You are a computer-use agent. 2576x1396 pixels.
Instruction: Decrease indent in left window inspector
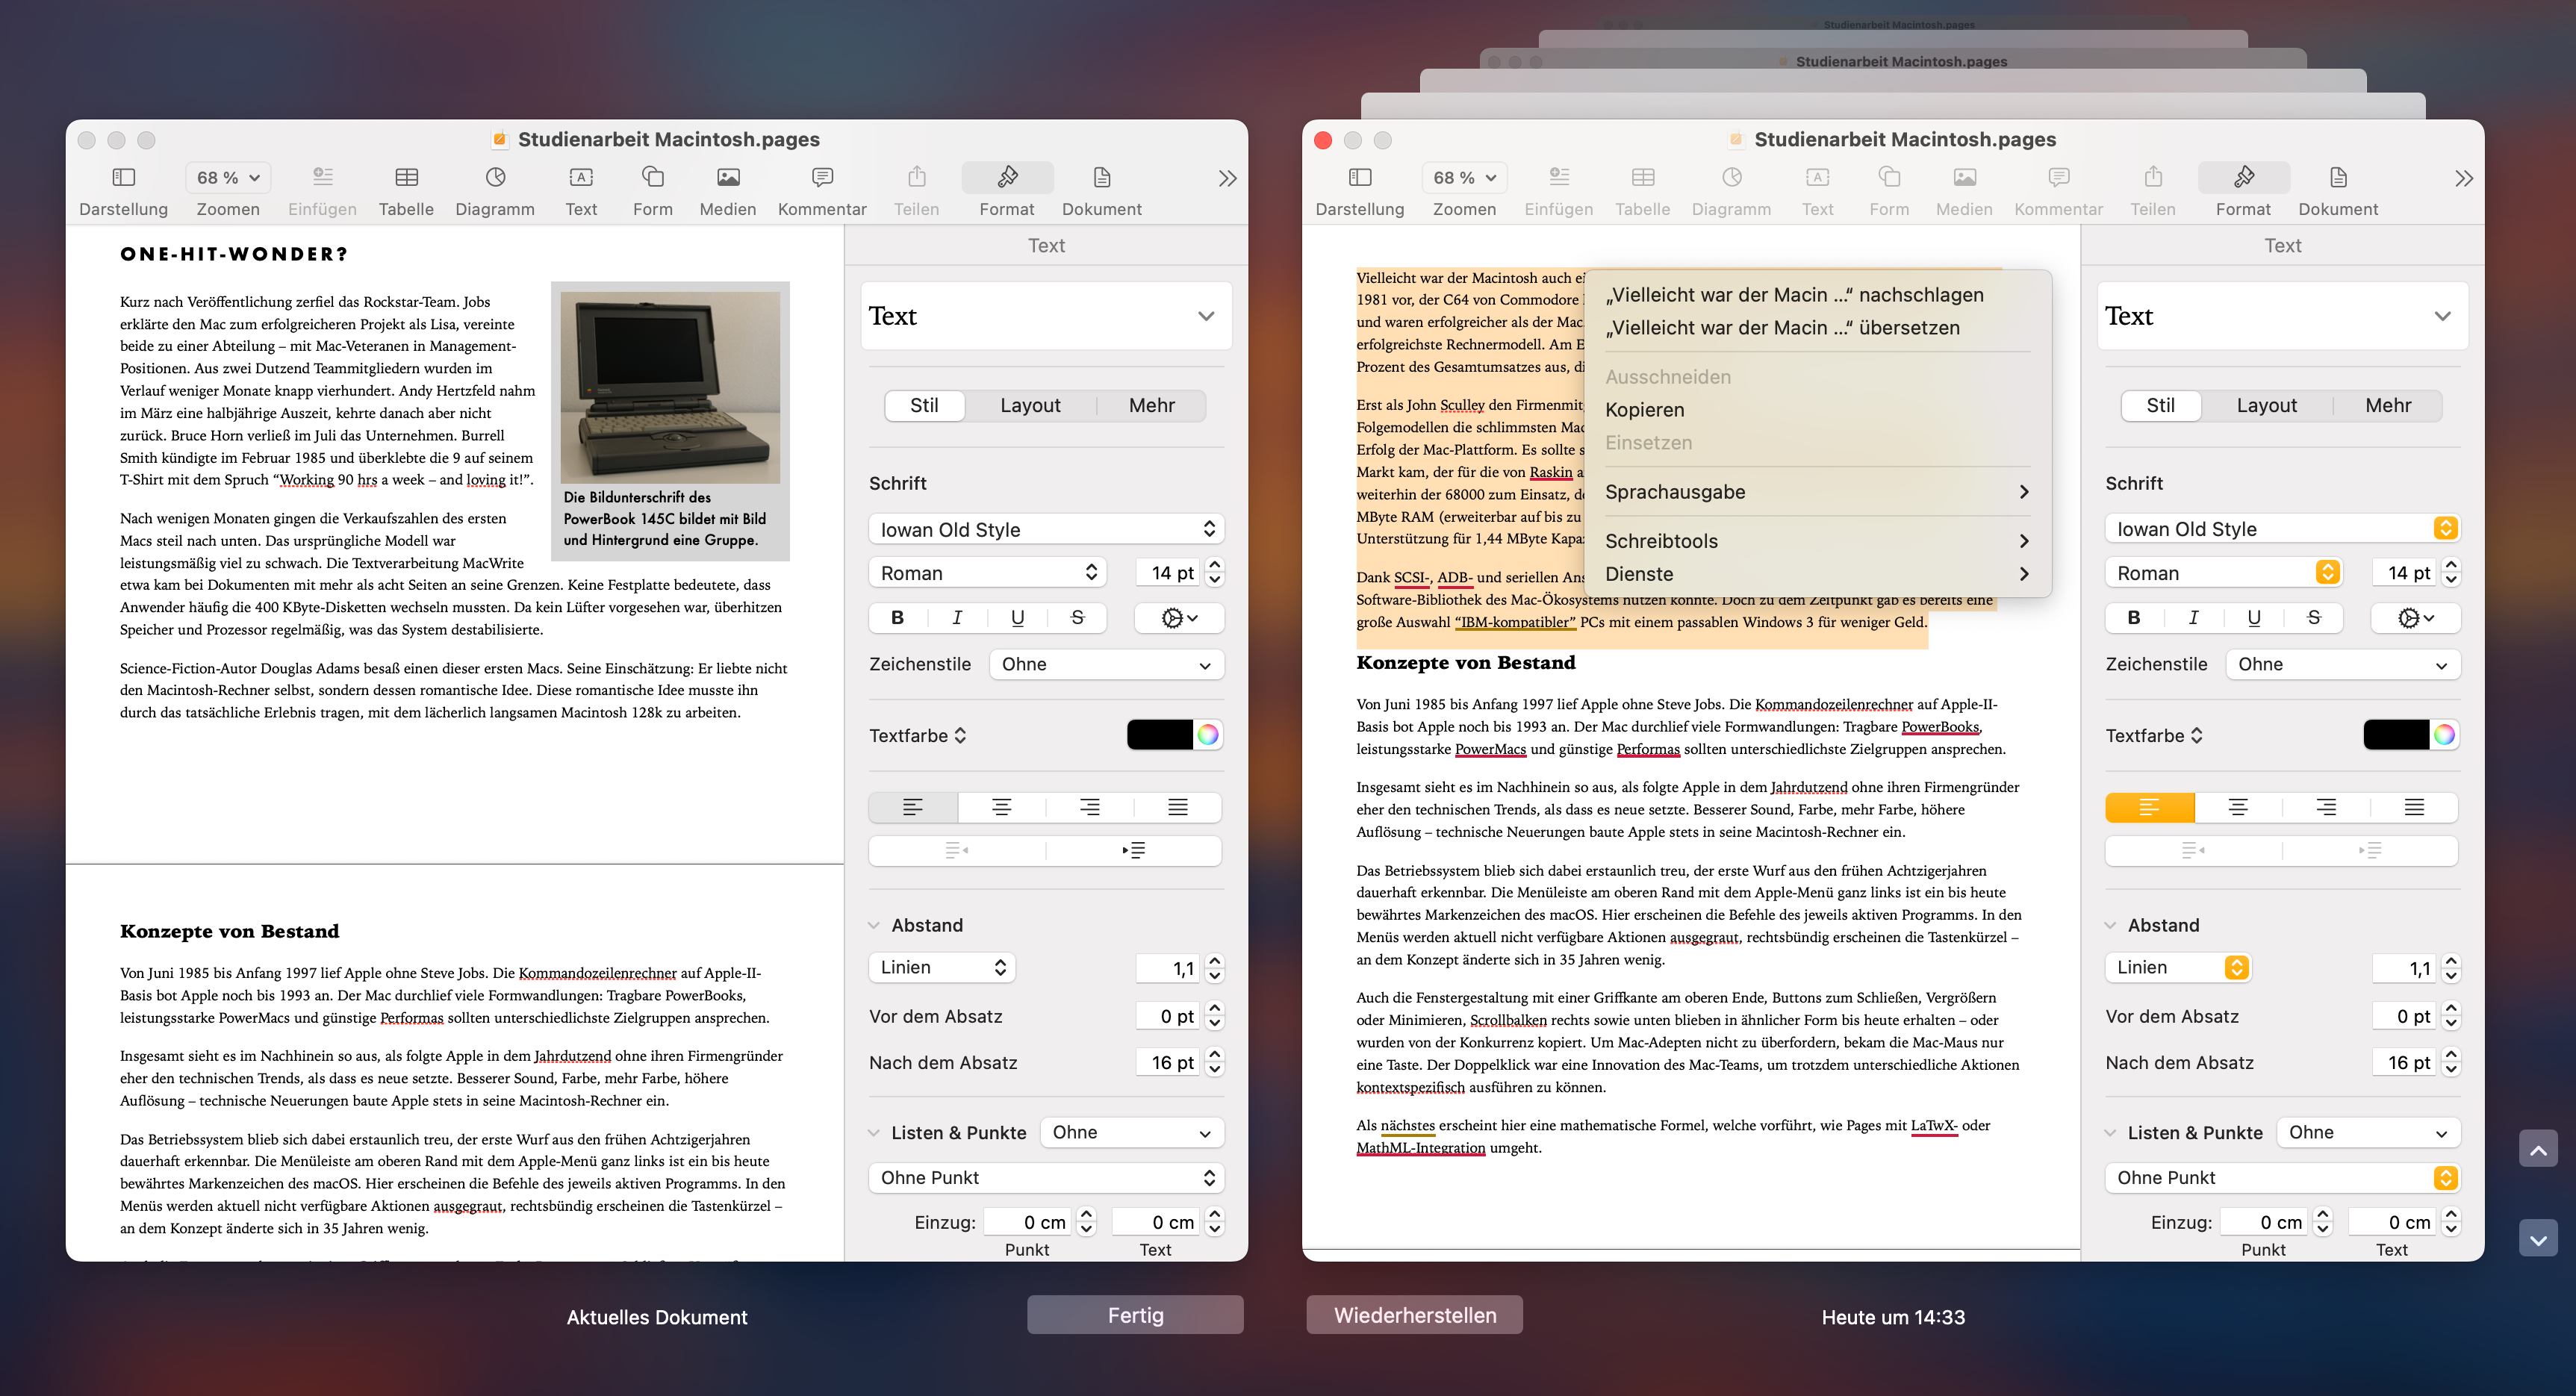coord(957,850)
